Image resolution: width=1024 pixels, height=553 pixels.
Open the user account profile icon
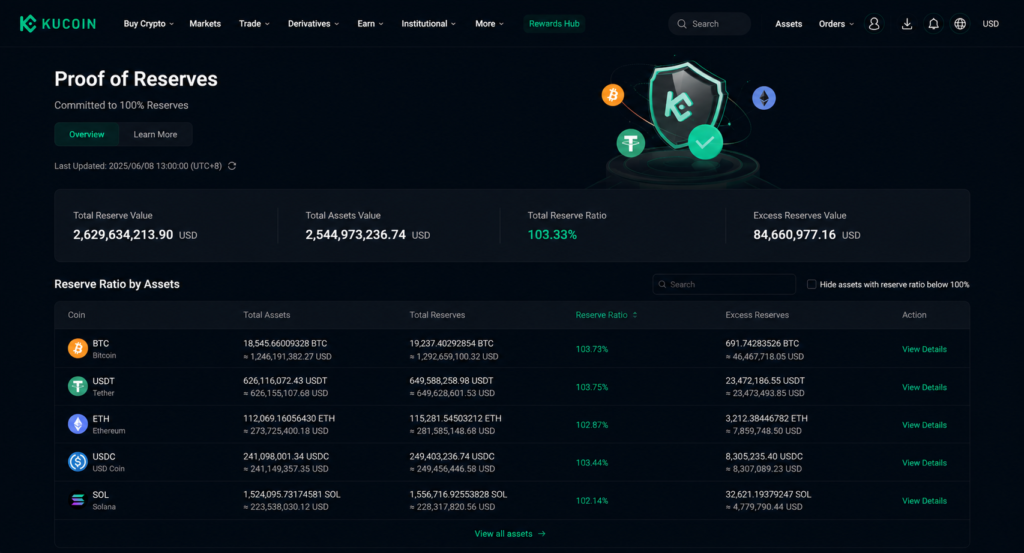[x=874, y=24]
